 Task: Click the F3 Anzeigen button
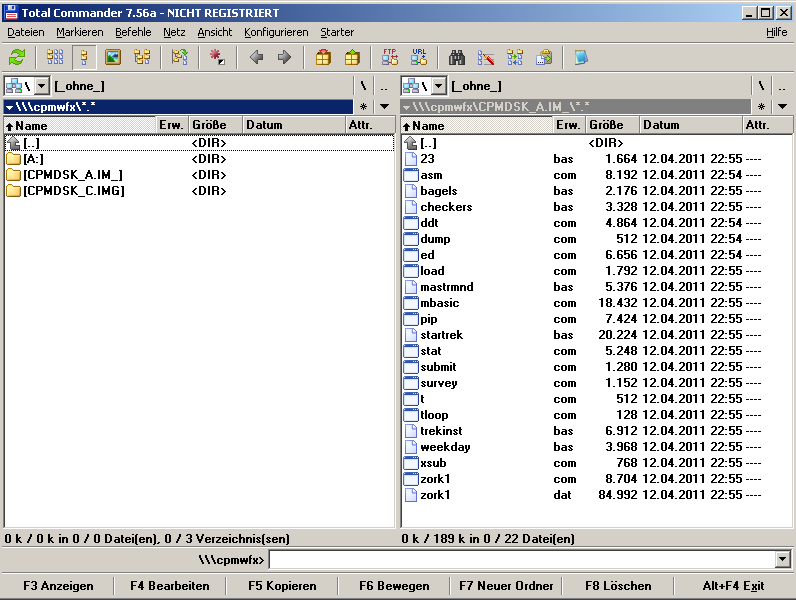click(x=58, y=586)
